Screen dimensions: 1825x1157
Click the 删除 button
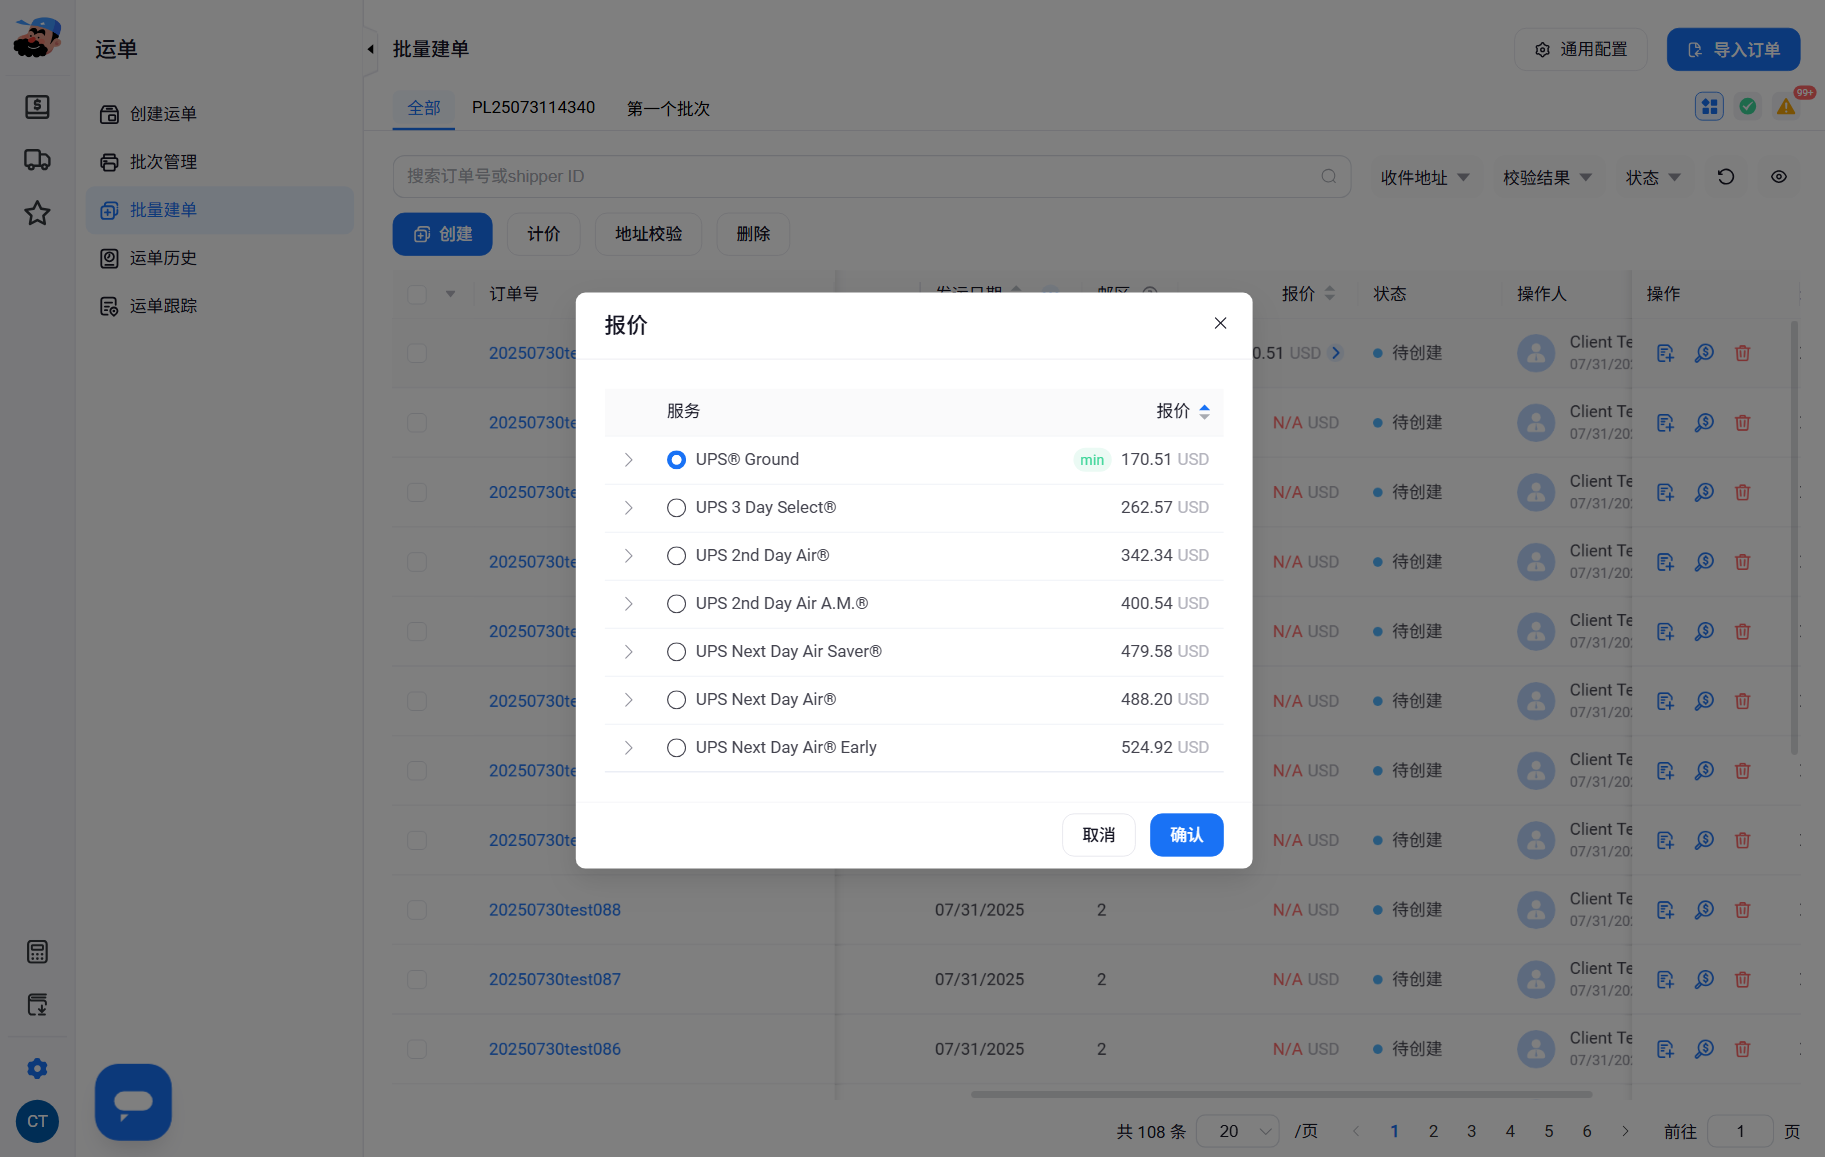[753, 234]
